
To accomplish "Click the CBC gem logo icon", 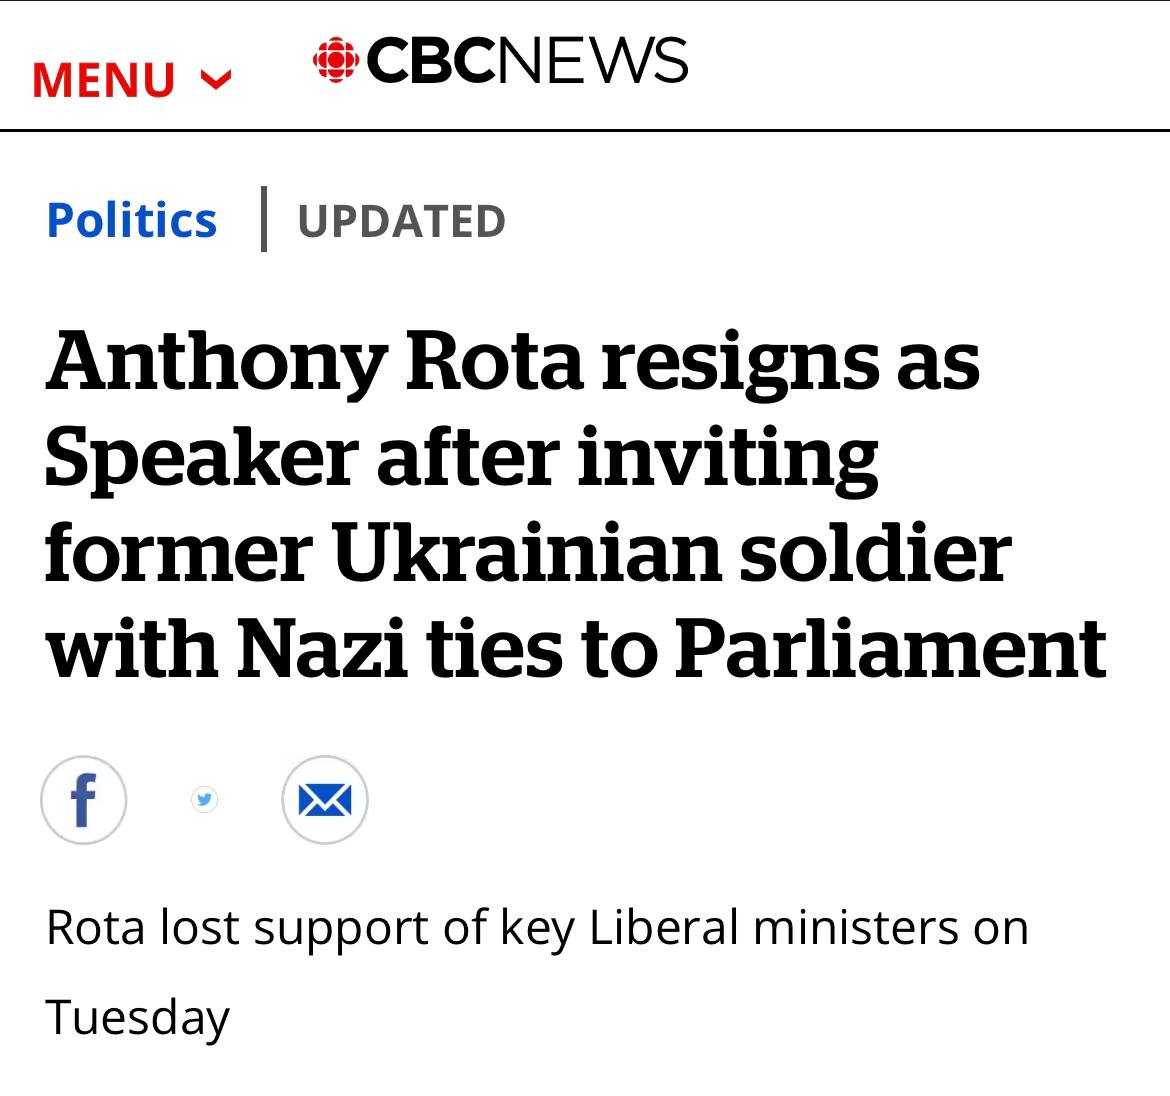I will pos(336,60).
